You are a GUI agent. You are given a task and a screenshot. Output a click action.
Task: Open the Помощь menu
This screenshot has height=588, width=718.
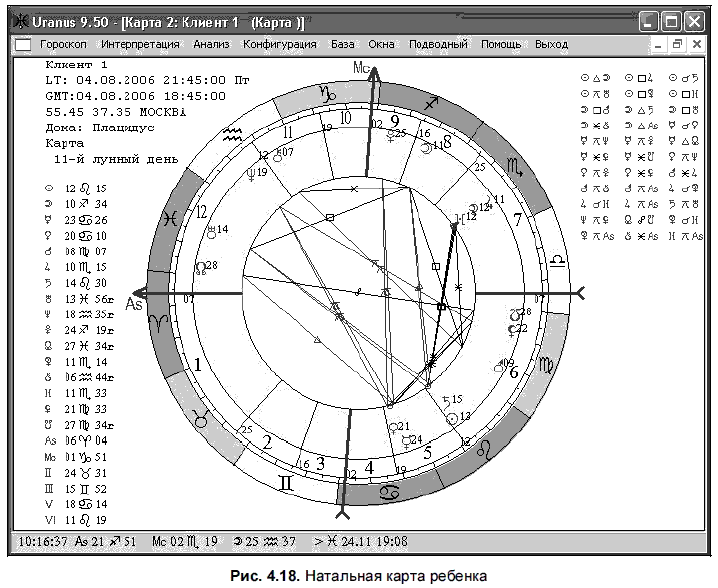[500, 44]
